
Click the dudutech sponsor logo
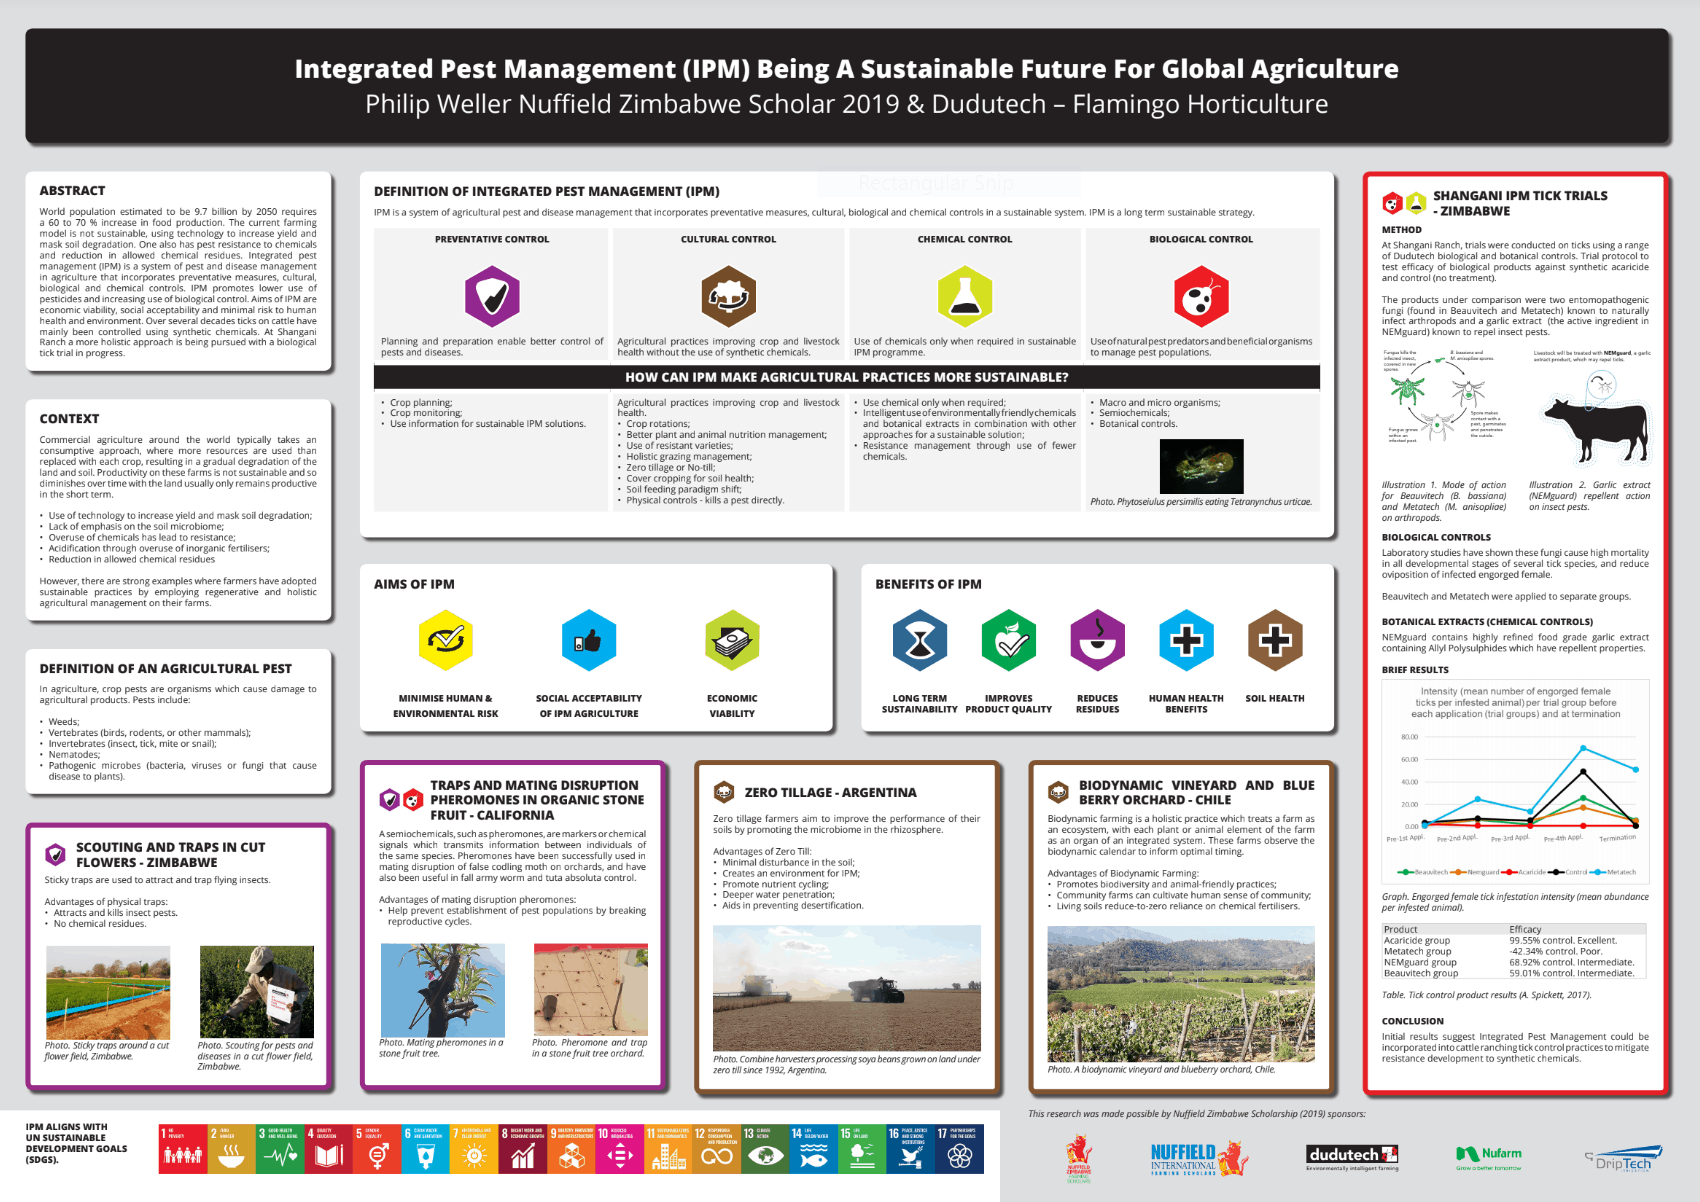[1352, 1157]
